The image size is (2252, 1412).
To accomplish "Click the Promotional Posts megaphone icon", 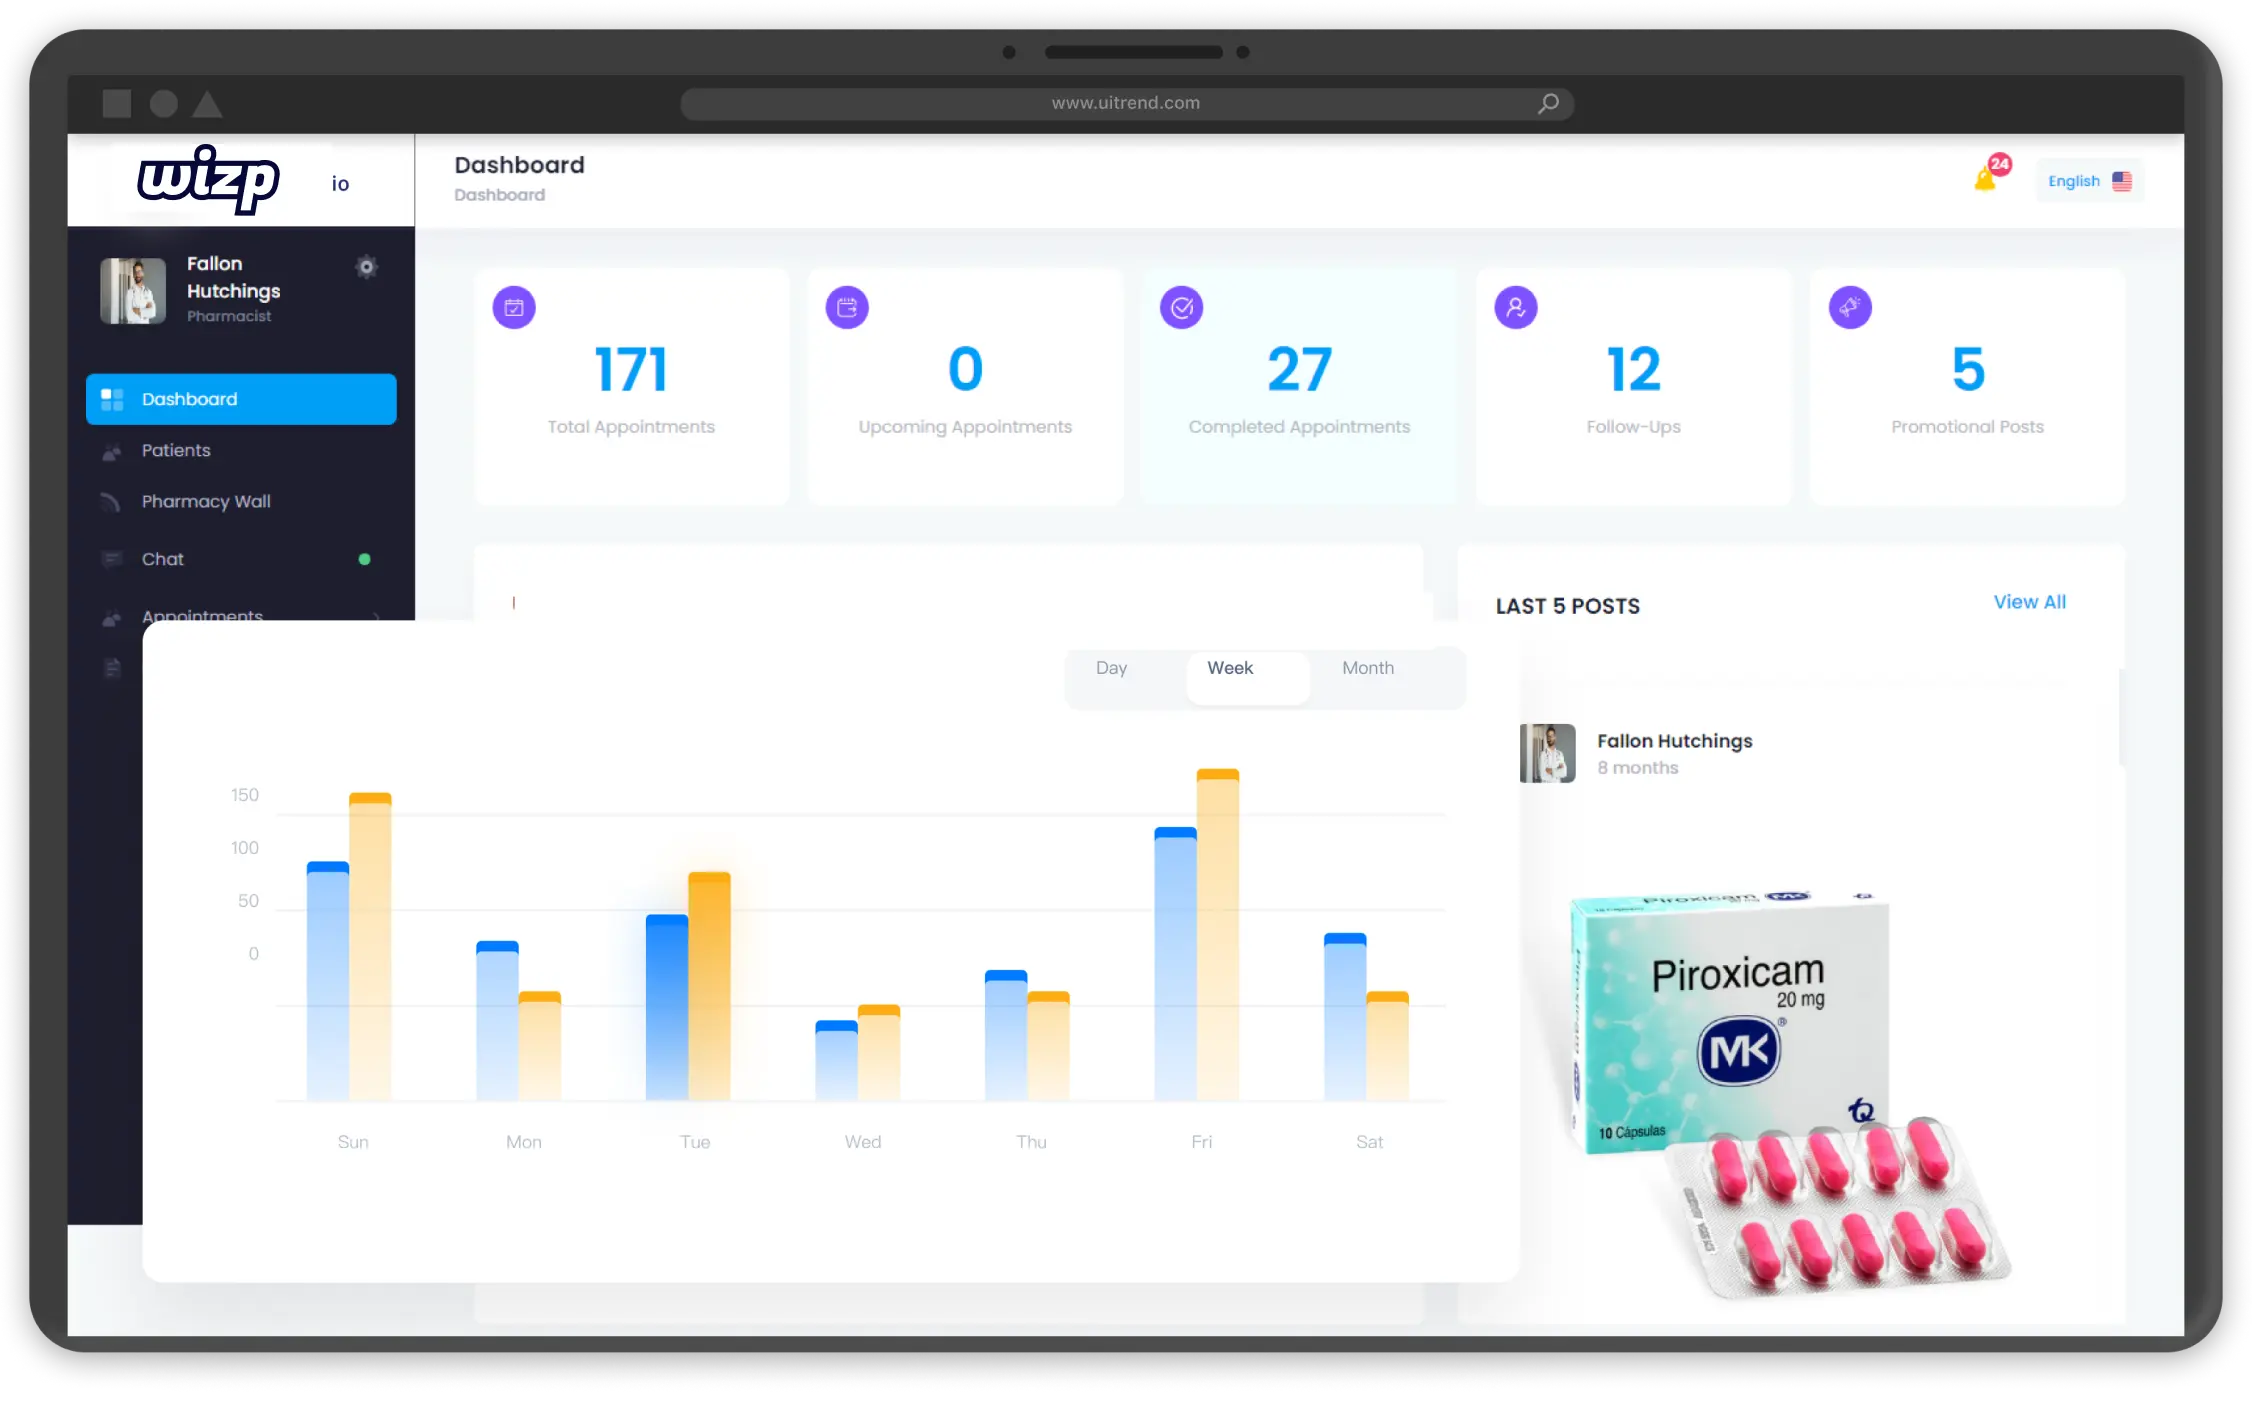I will coord(1850,307).
